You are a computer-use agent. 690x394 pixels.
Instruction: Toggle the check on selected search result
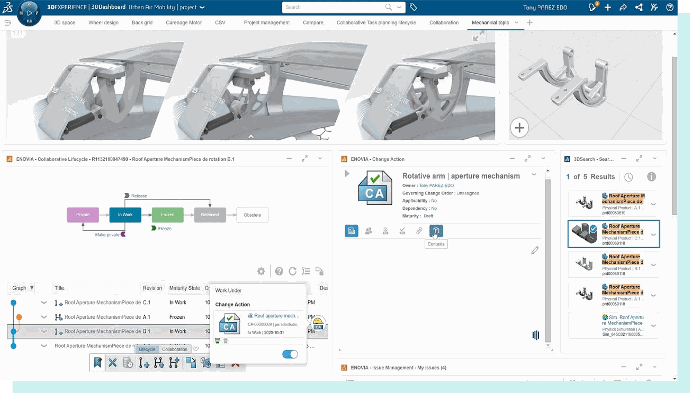point(594,229)
